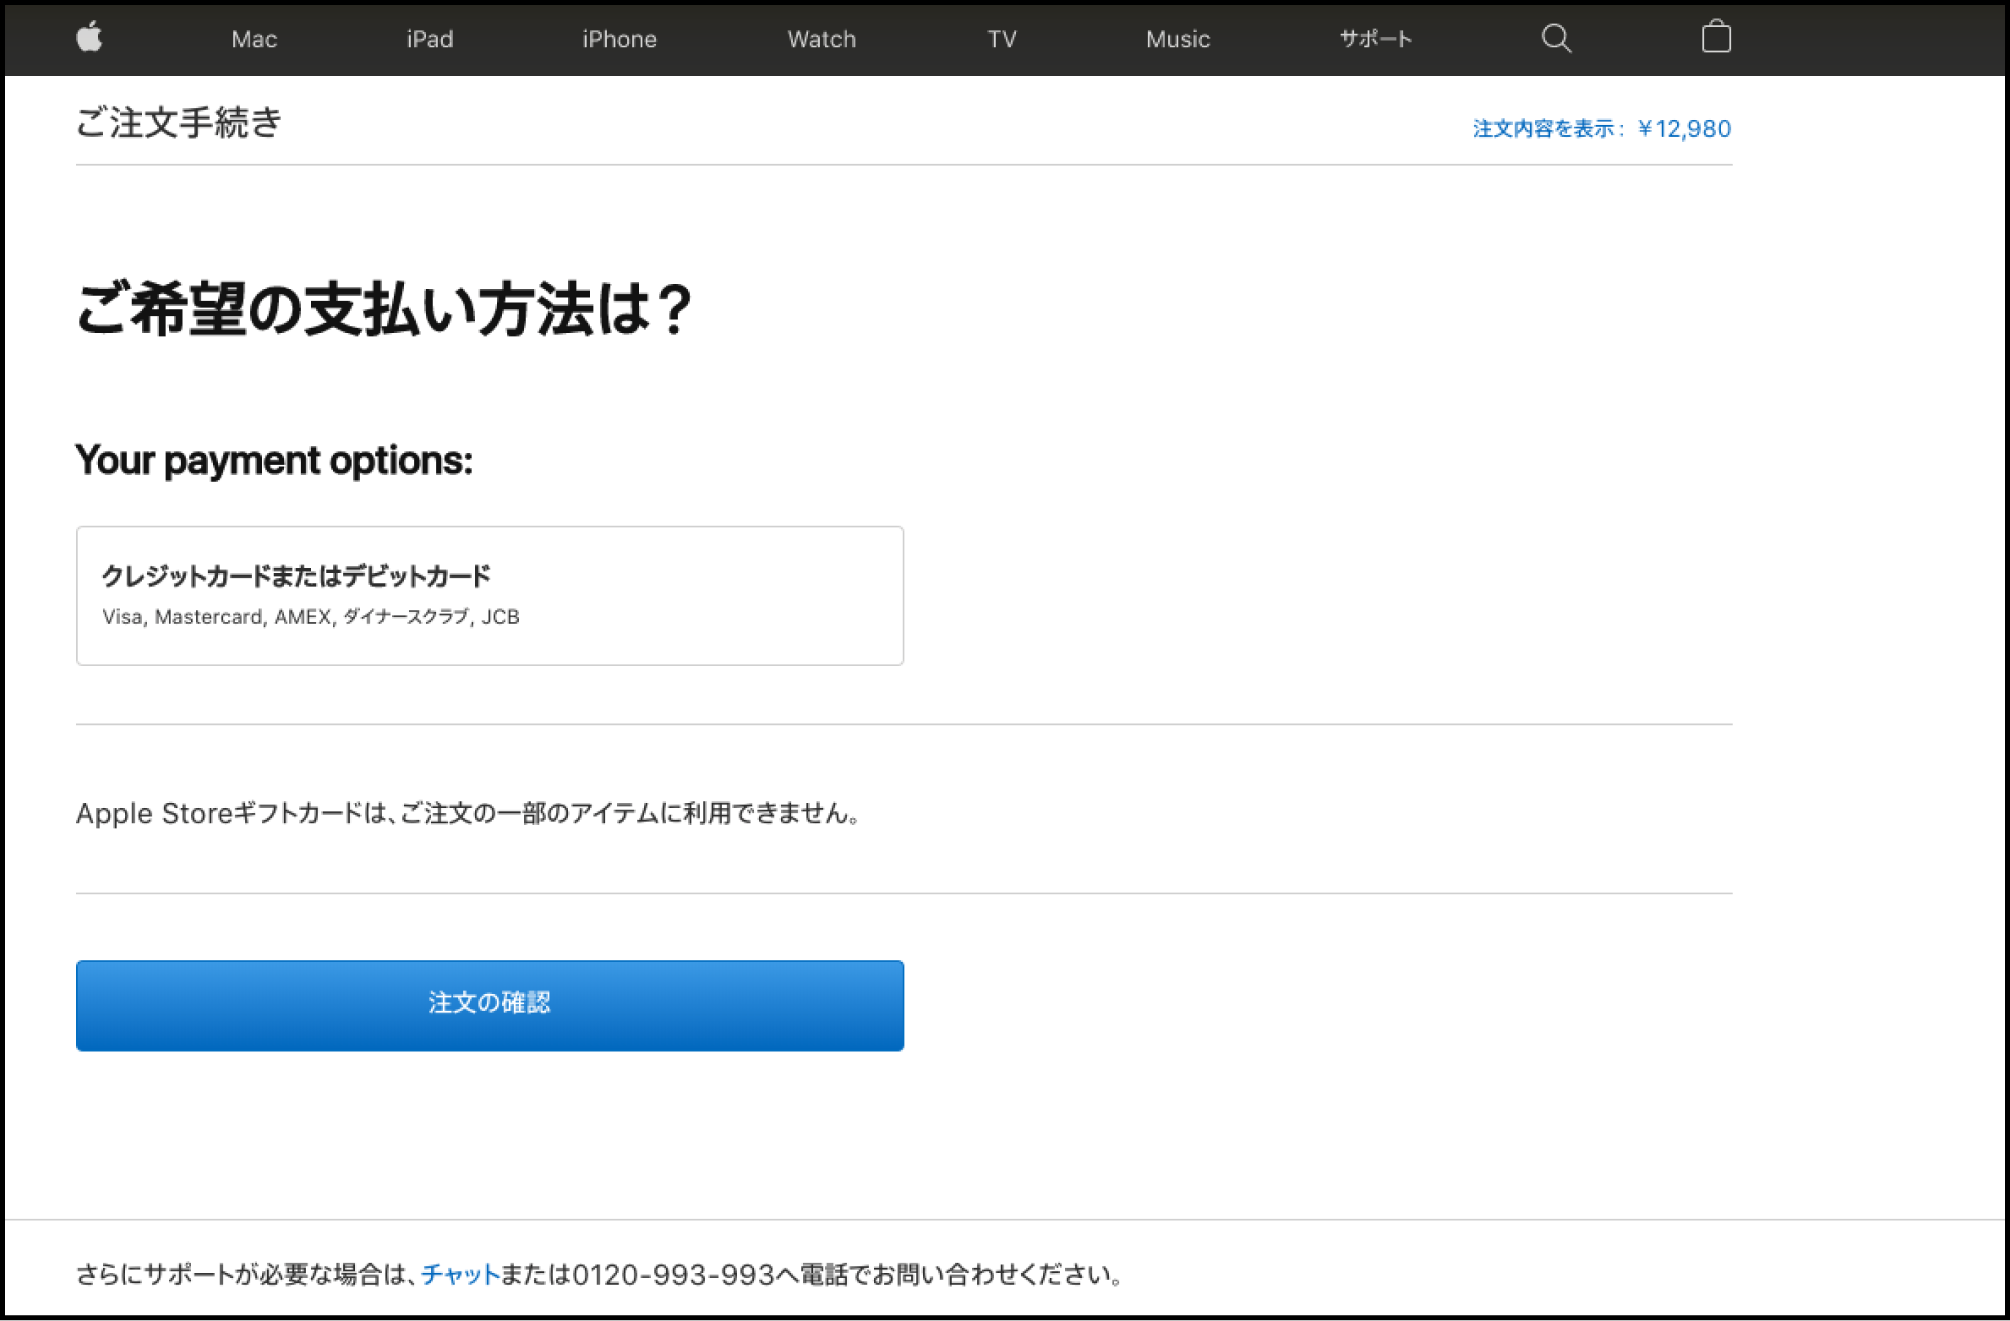The height and width of the screenshot is (1321, 2010).
Task: Click the Your payment options: heading
Action: tap(274, 460)
